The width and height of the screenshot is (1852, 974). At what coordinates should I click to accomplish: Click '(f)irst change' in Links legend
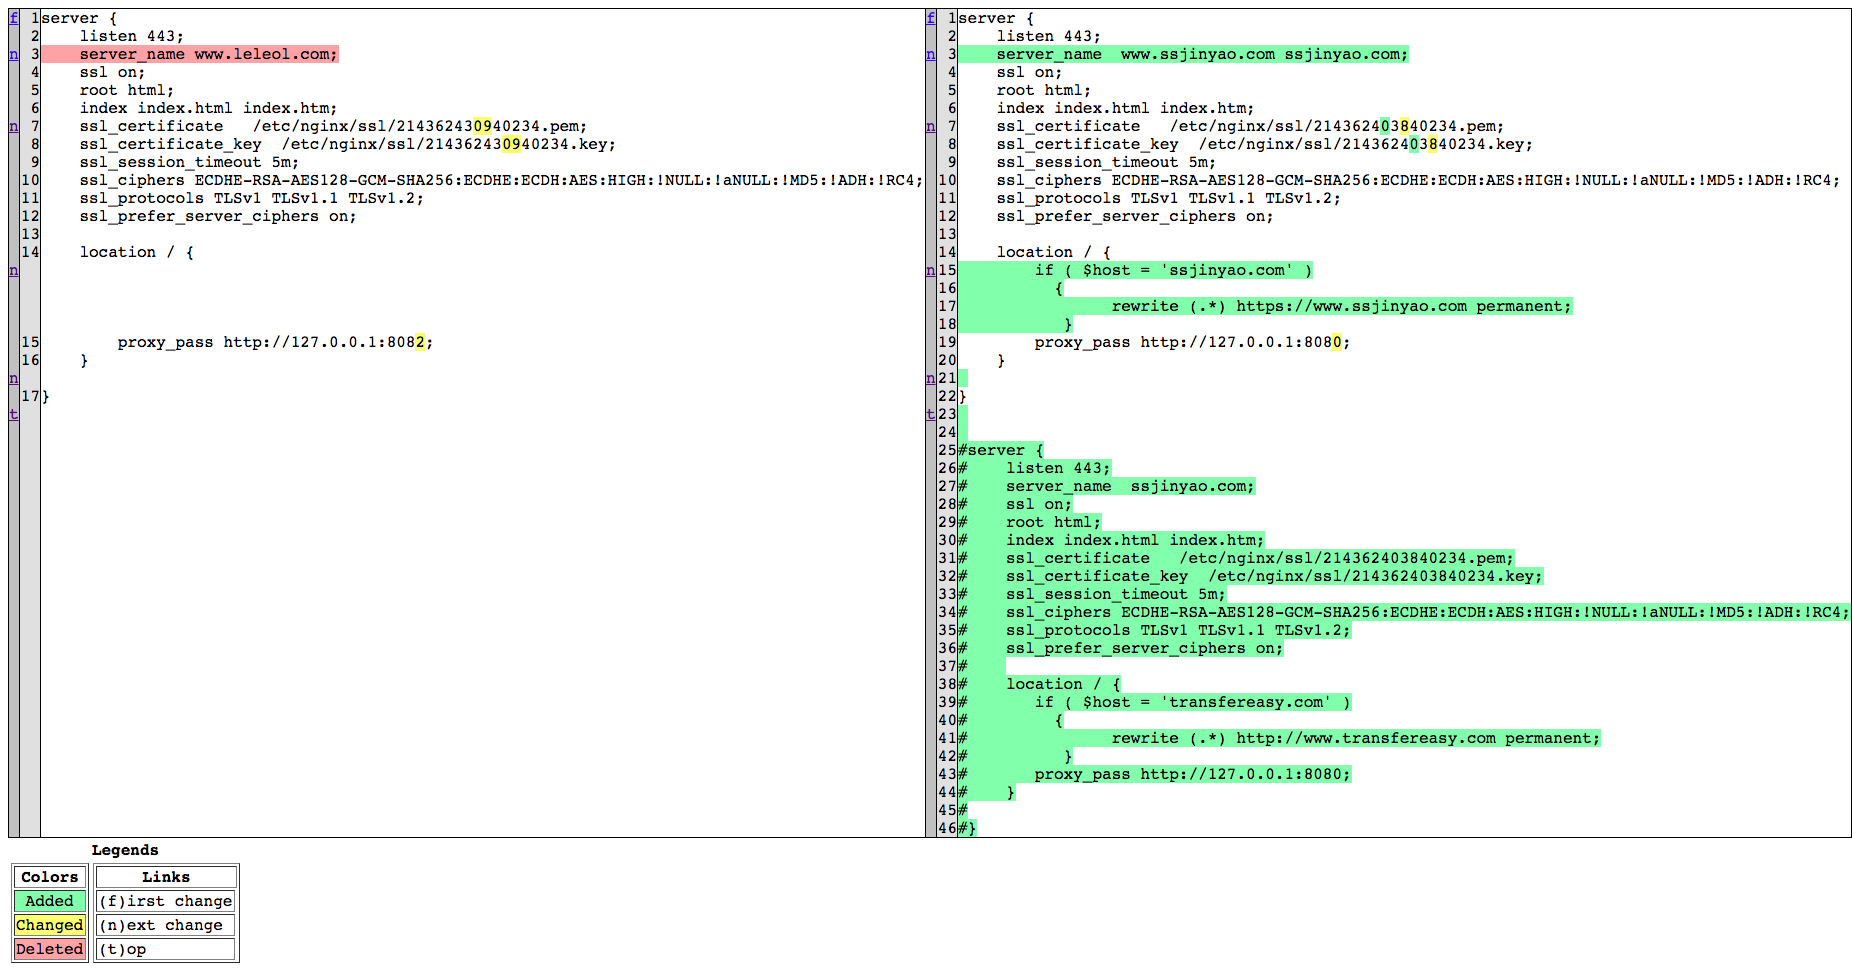tap(166, 901)
